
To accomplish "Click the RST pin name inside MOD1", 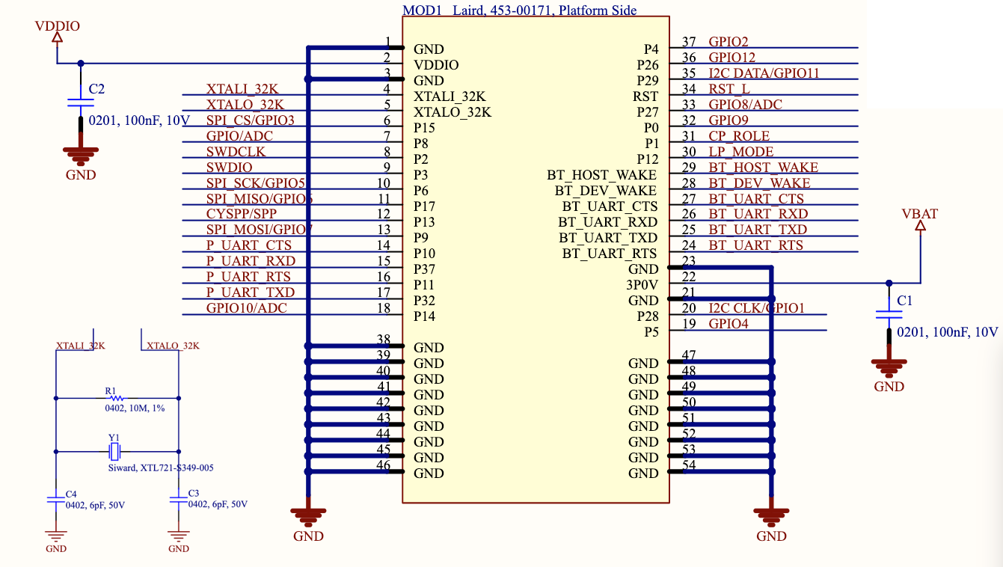I will [645, 97].
